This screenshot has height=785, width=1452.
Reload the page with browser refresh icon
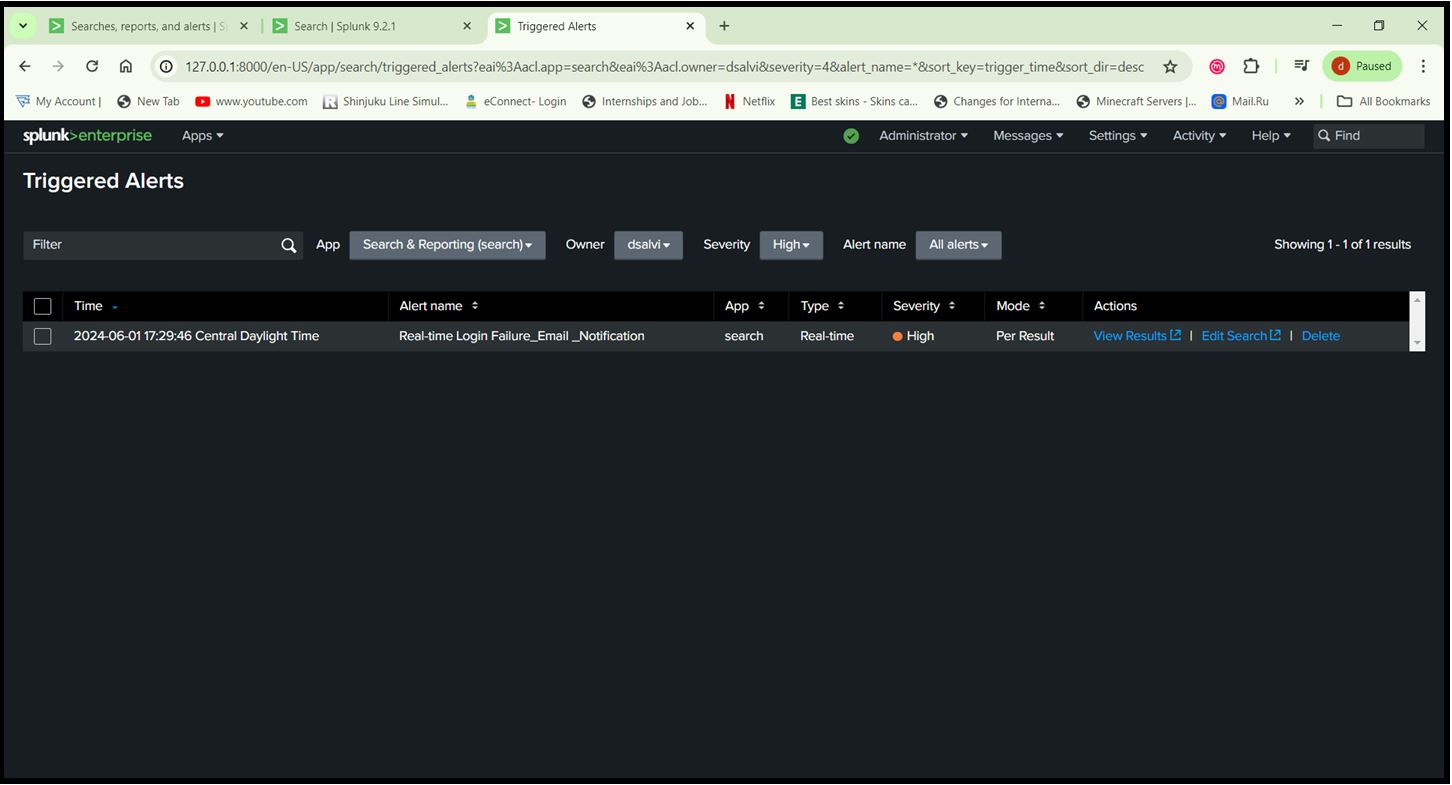click(x=92, y=66)
